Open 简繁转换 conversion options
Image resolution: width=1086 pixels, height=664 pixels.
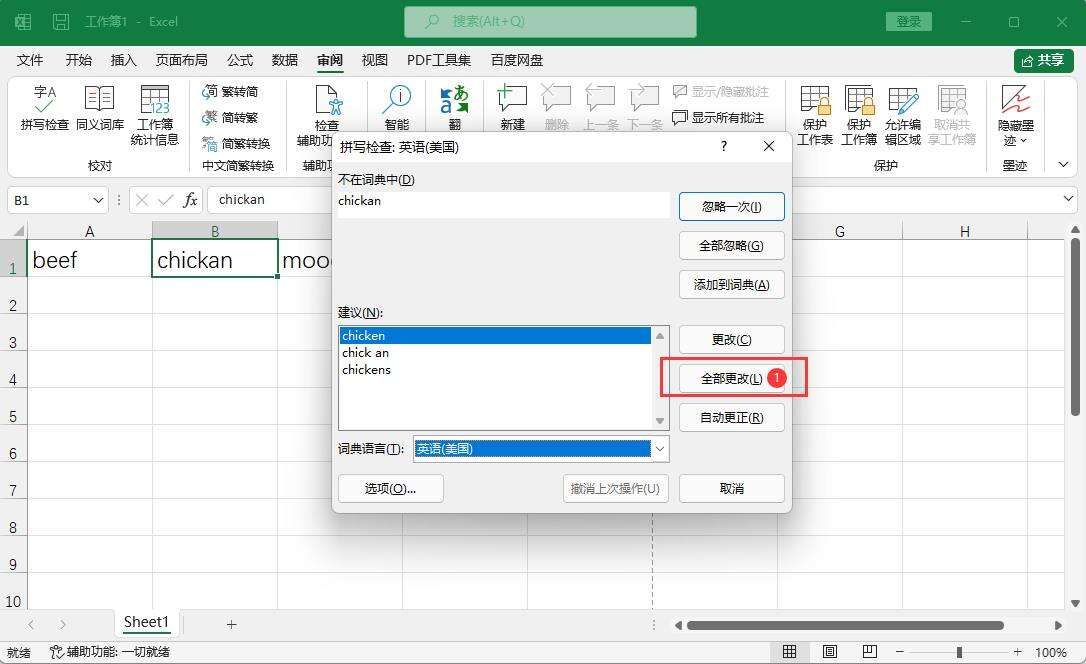tap(237, 143)
